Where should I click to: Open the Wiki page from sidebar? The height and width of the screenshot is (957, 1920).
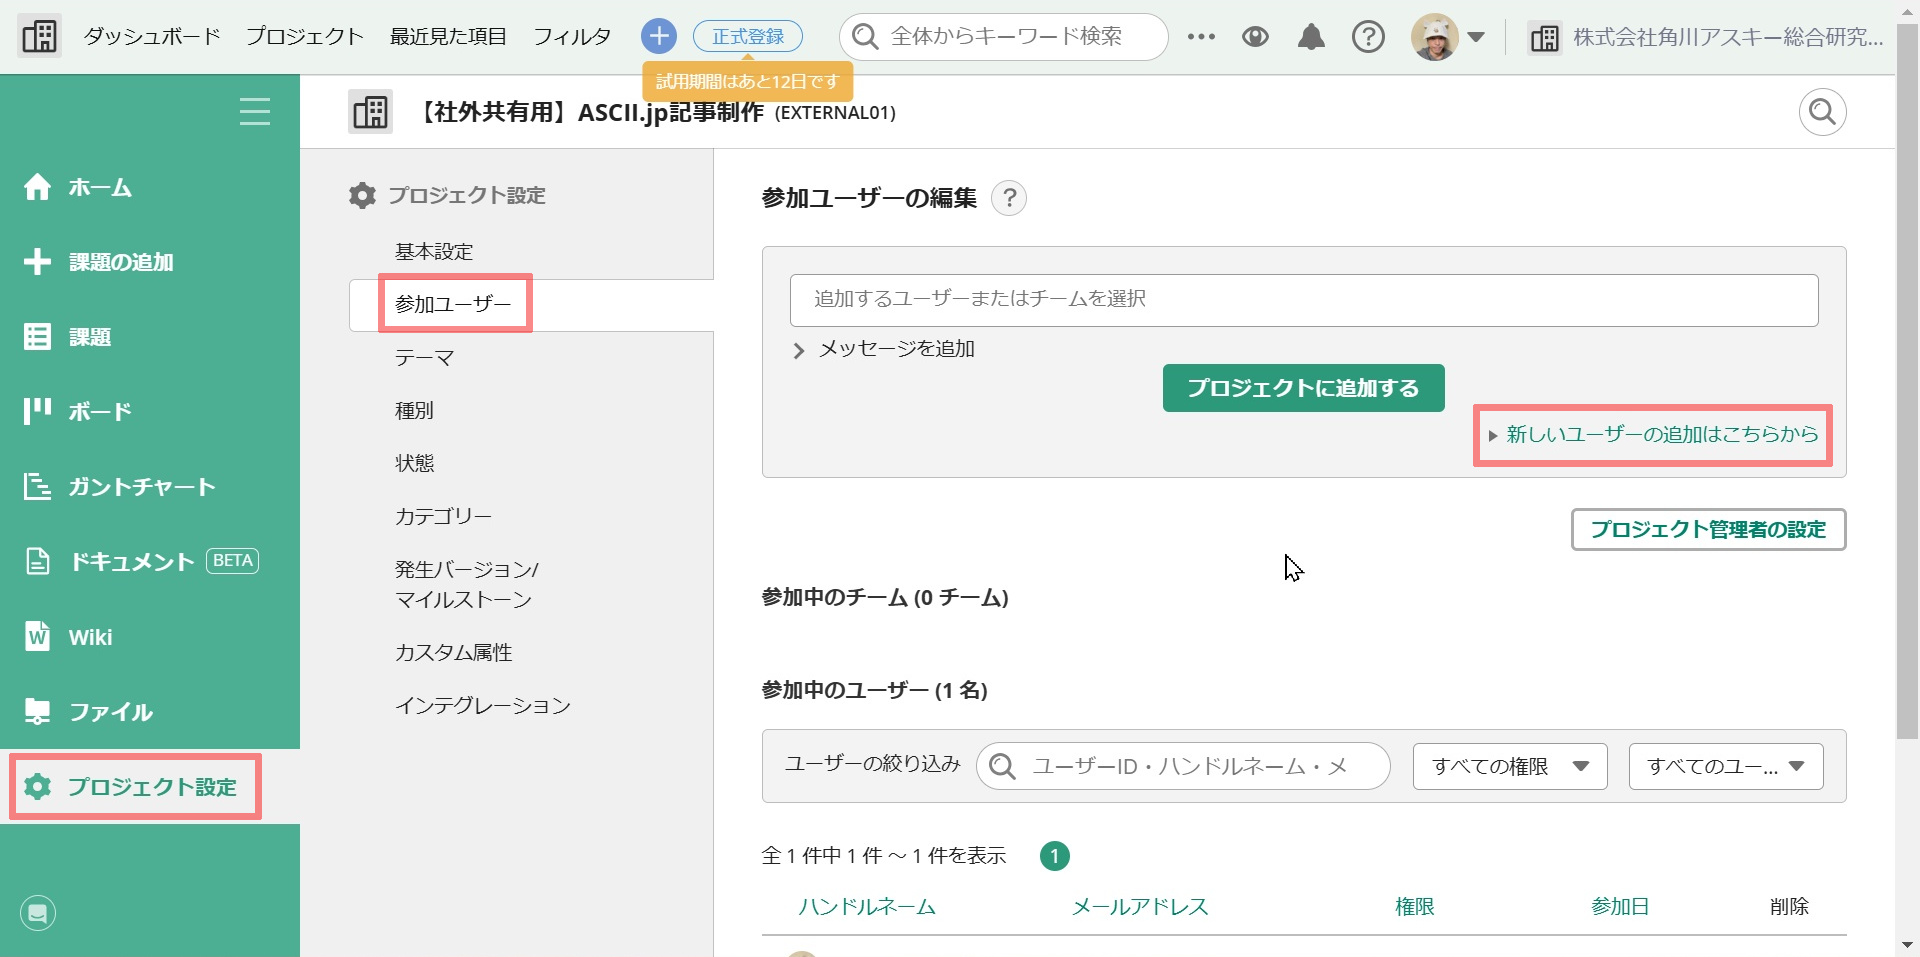90,637
